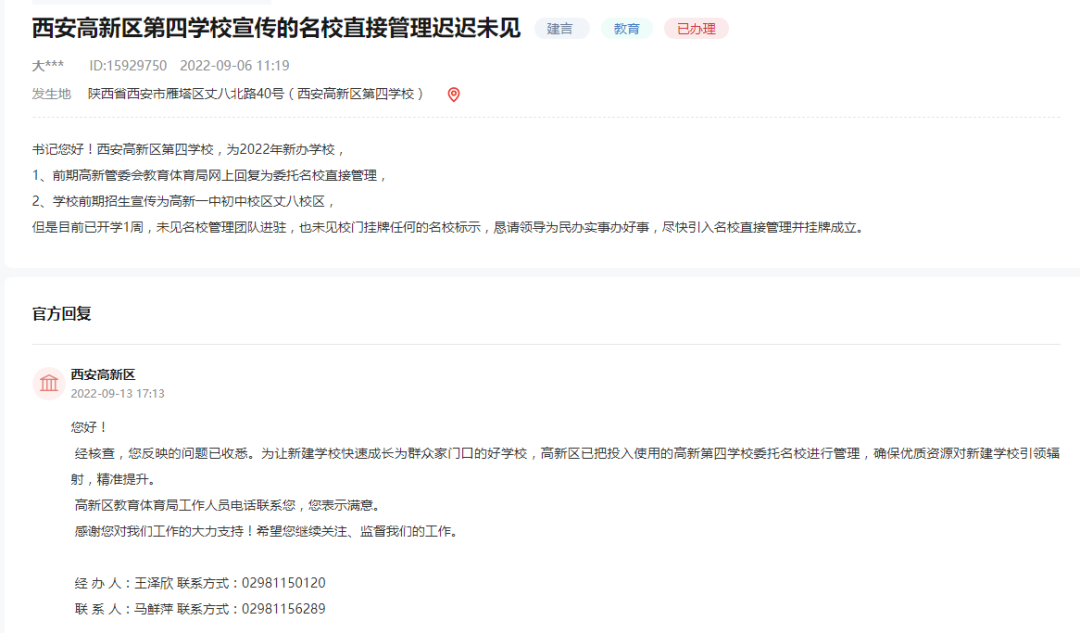
Task: Click the post title 西安高新区第四学校宣传的名校直接管理迟迟未见
Action: 276,28
